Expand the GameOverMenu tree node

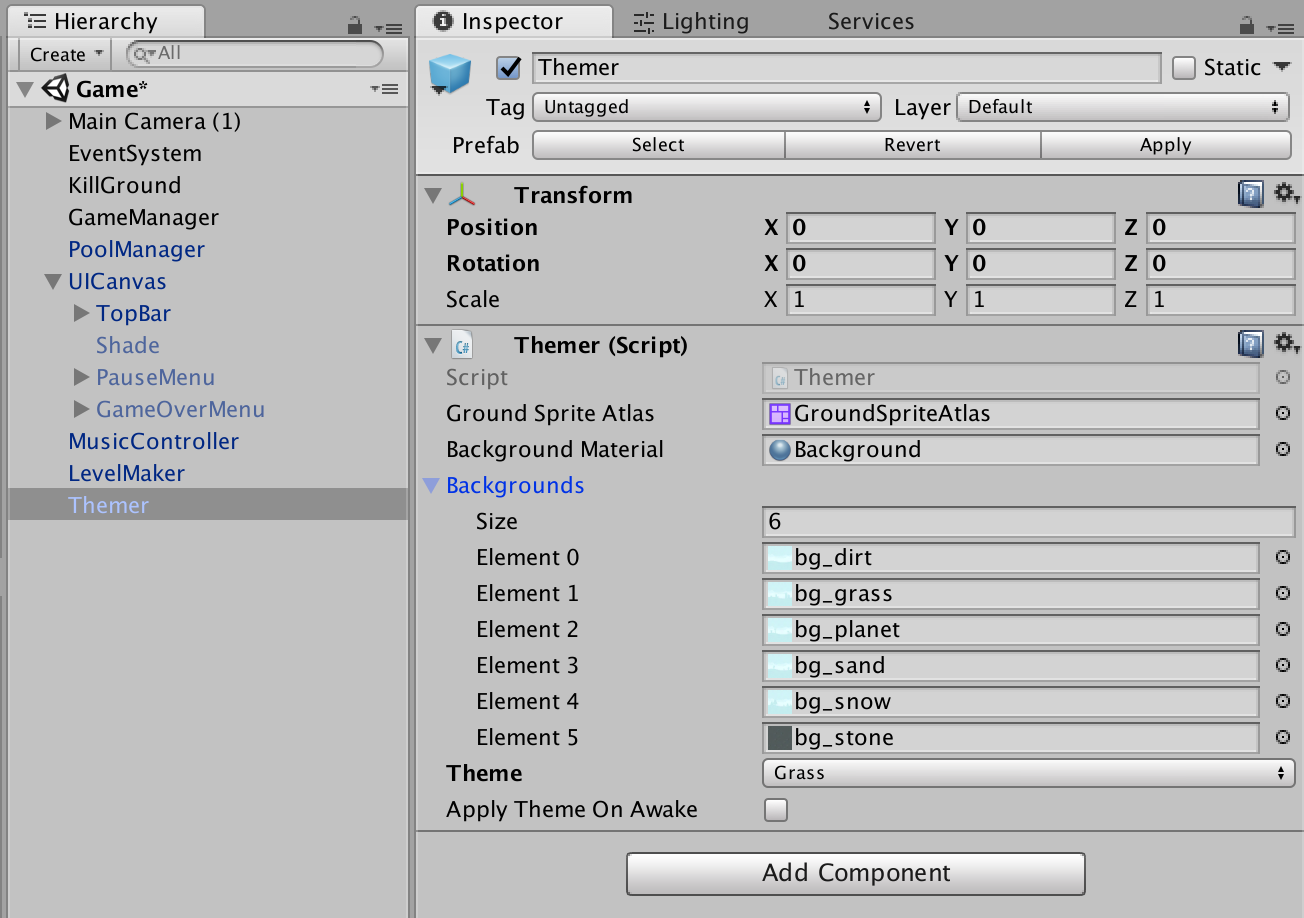coord(82,410)
